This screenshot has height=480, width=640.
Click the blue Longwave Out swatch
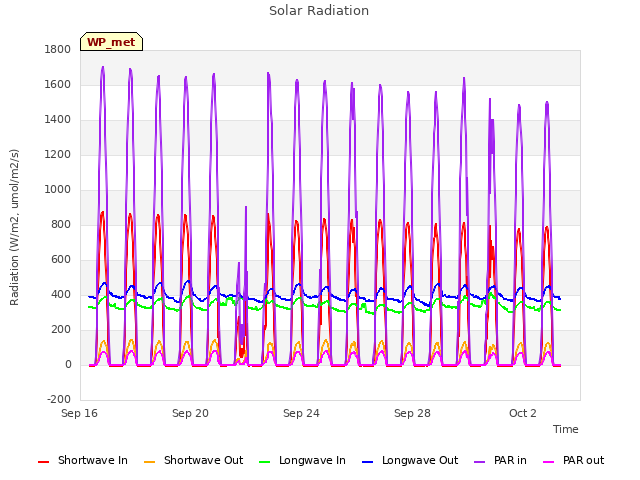(x=368, y=462)
